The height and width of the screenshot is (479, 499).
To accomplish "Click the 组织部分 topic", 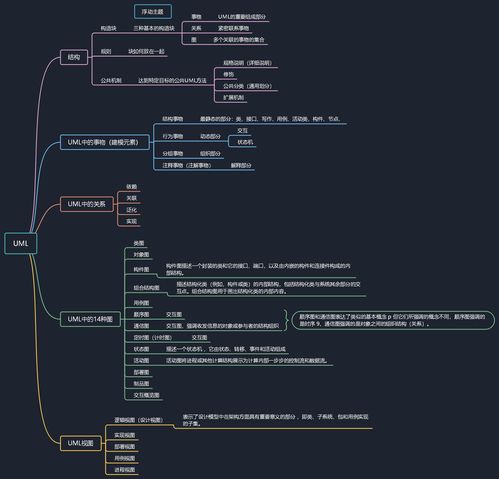I will coord(210,154).
